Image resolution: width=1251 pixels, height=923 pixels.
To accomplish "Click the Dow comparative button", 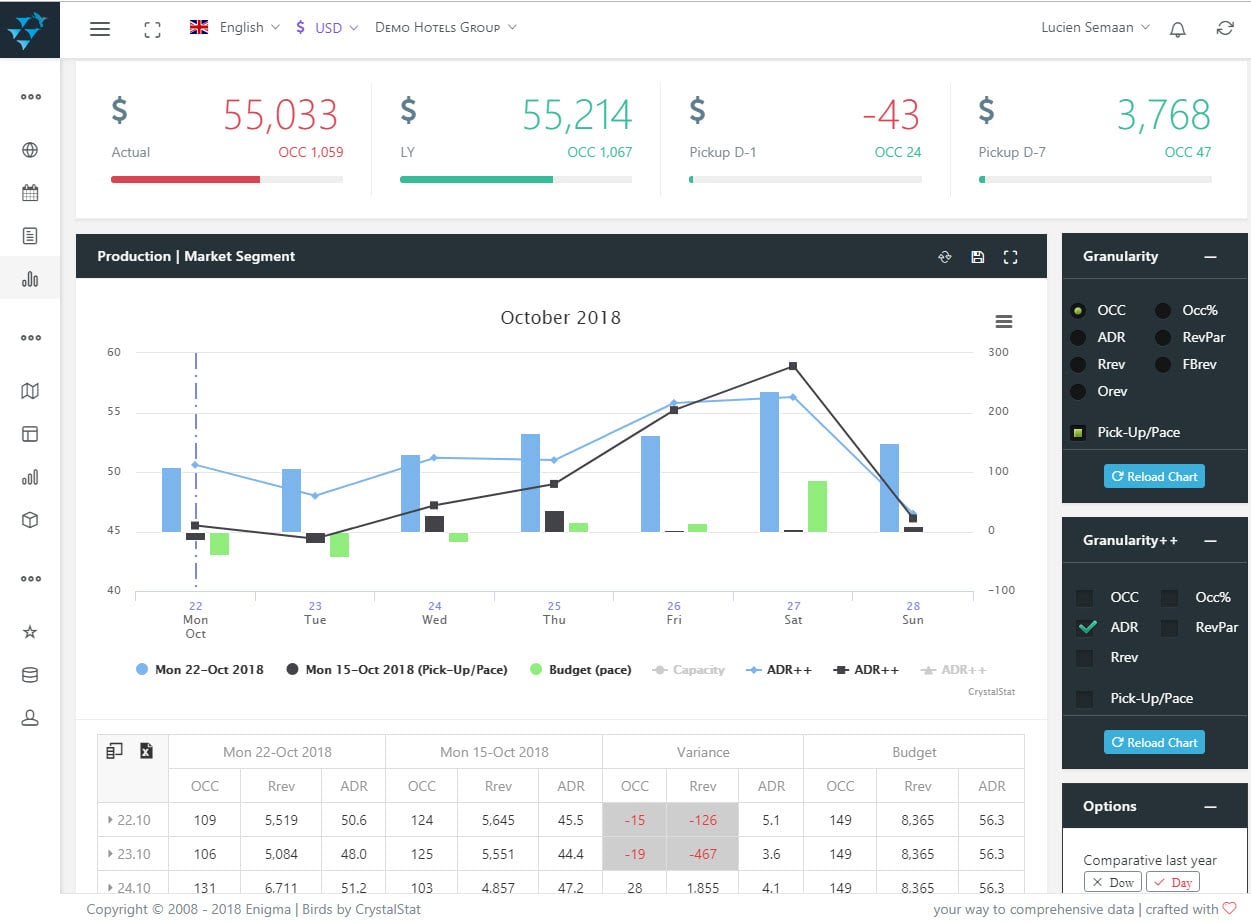I will (1112, 882).
